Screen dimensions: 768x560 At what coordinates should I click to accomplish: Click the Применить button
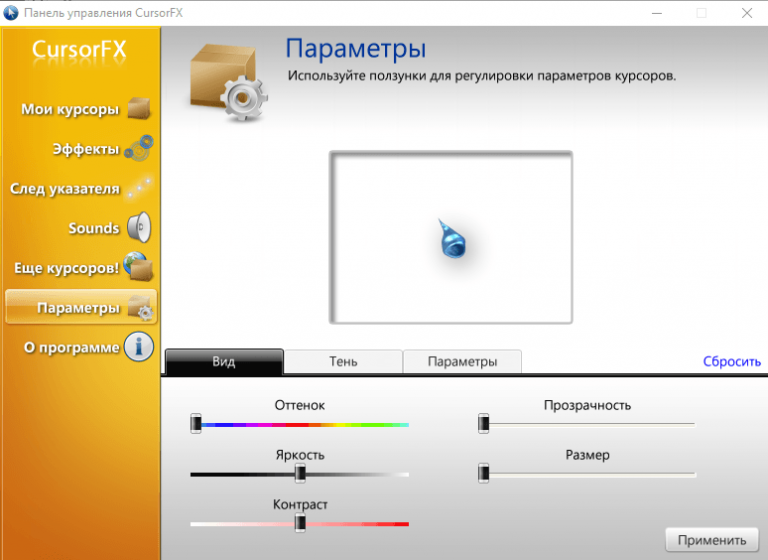711,540
